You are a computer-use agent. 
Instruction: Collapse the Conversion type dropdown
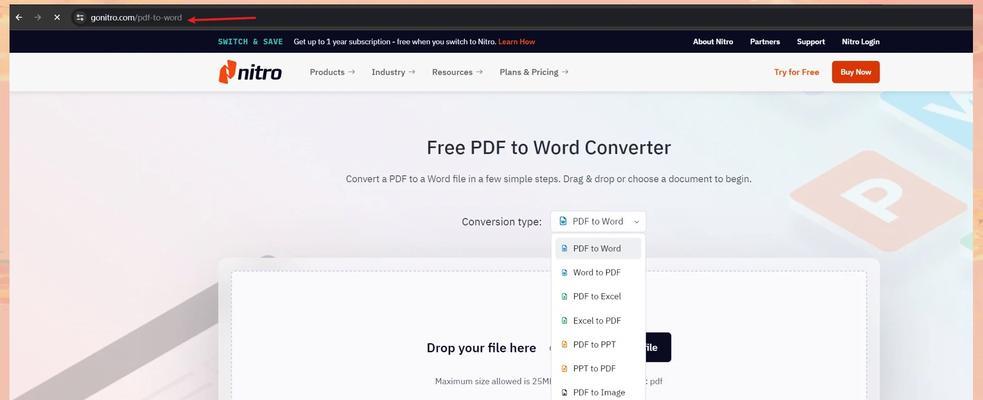[x=598, y=221]
